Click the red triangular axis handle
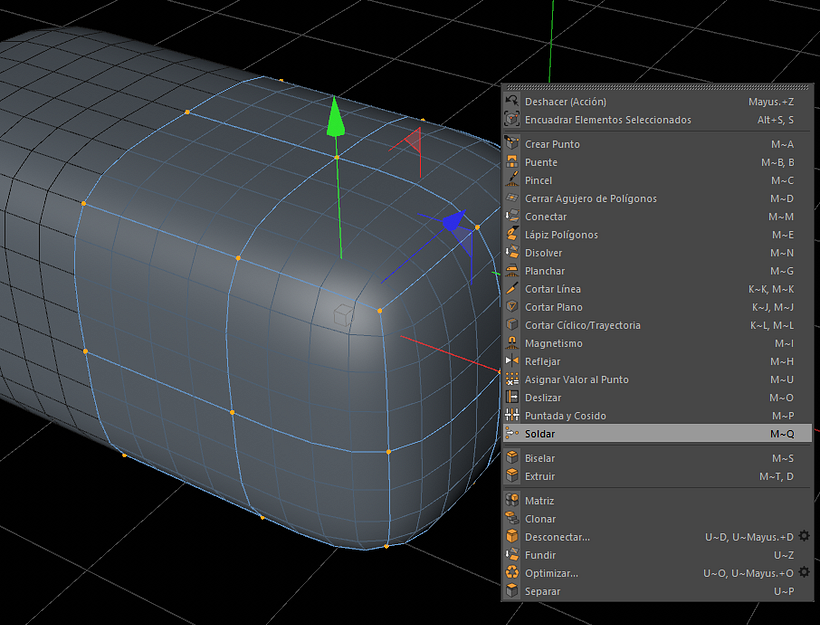The width and height of the screenshot is (820, 625). 412,139
